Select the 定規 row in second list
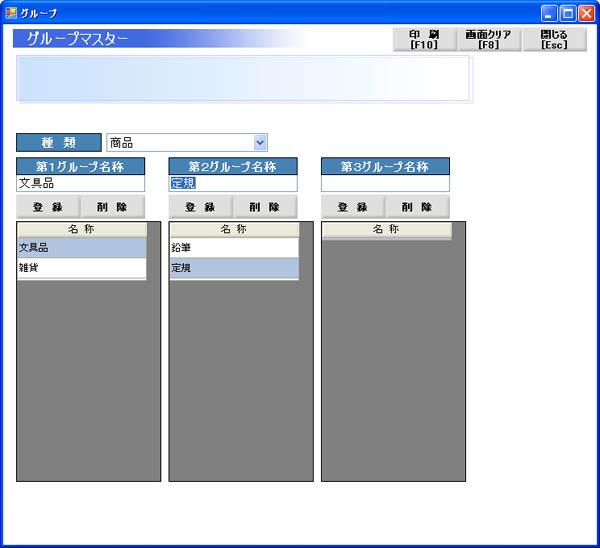 click(234, 268)
